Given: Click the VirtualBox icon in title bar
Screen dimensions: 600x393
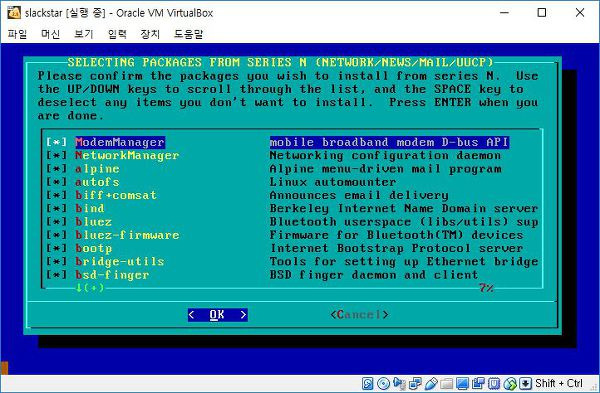Looking at the screenshot, I should [x=14, y=13].
